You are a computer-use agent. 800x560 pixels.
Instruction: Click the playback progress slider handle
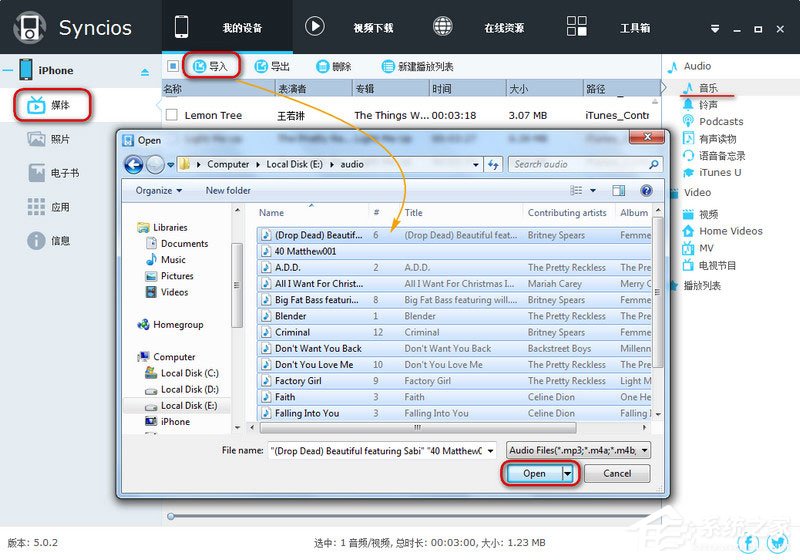170,516
